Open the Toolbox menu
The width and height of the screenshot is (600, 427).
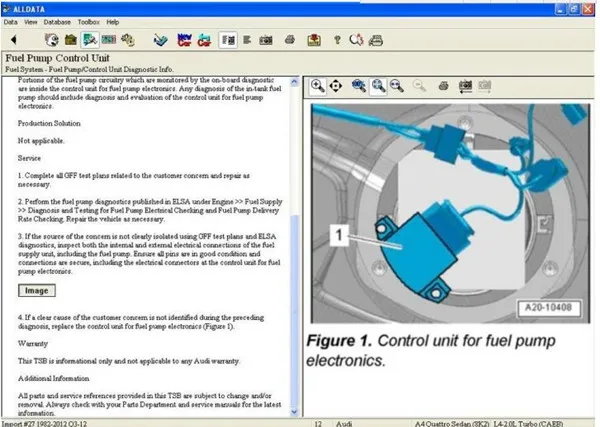[88, 22]
